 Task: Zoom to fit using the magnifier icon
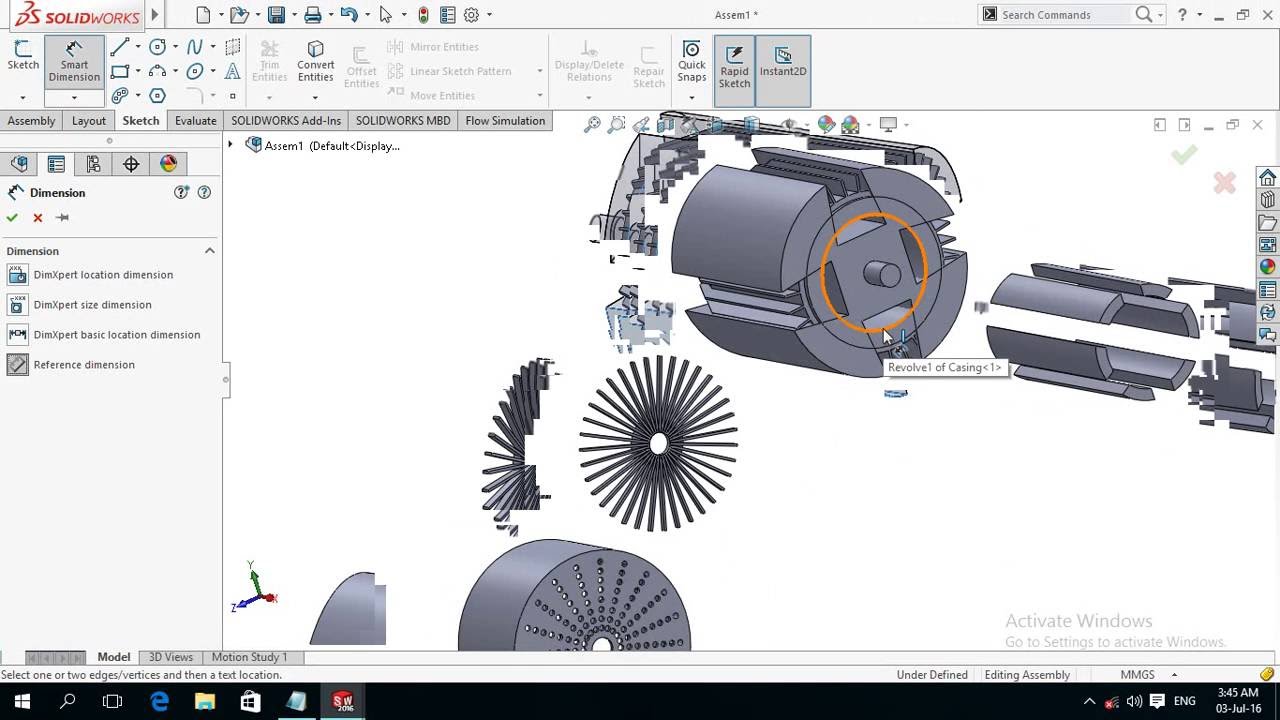pyautogui.click(x=592, y=125)
